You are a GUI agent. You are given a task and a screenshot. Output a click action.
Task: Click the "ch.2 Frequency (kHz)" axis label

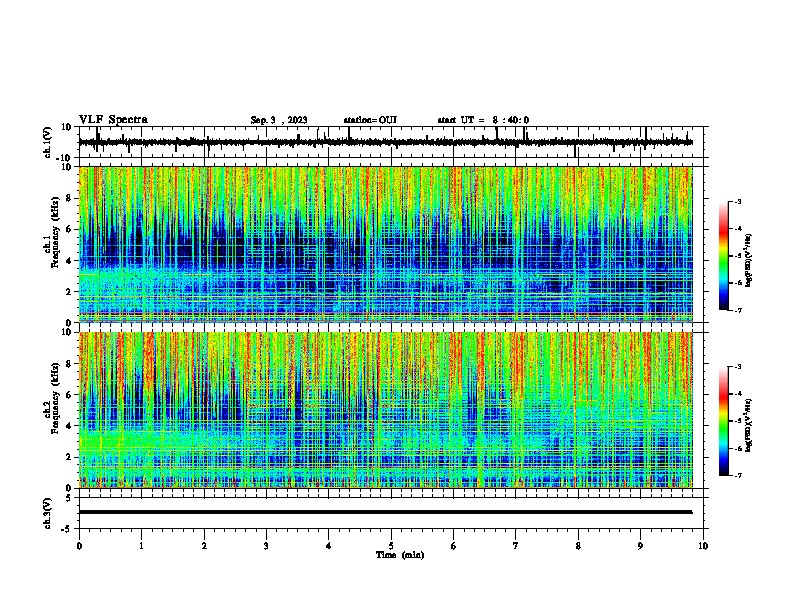coord(53,398)
